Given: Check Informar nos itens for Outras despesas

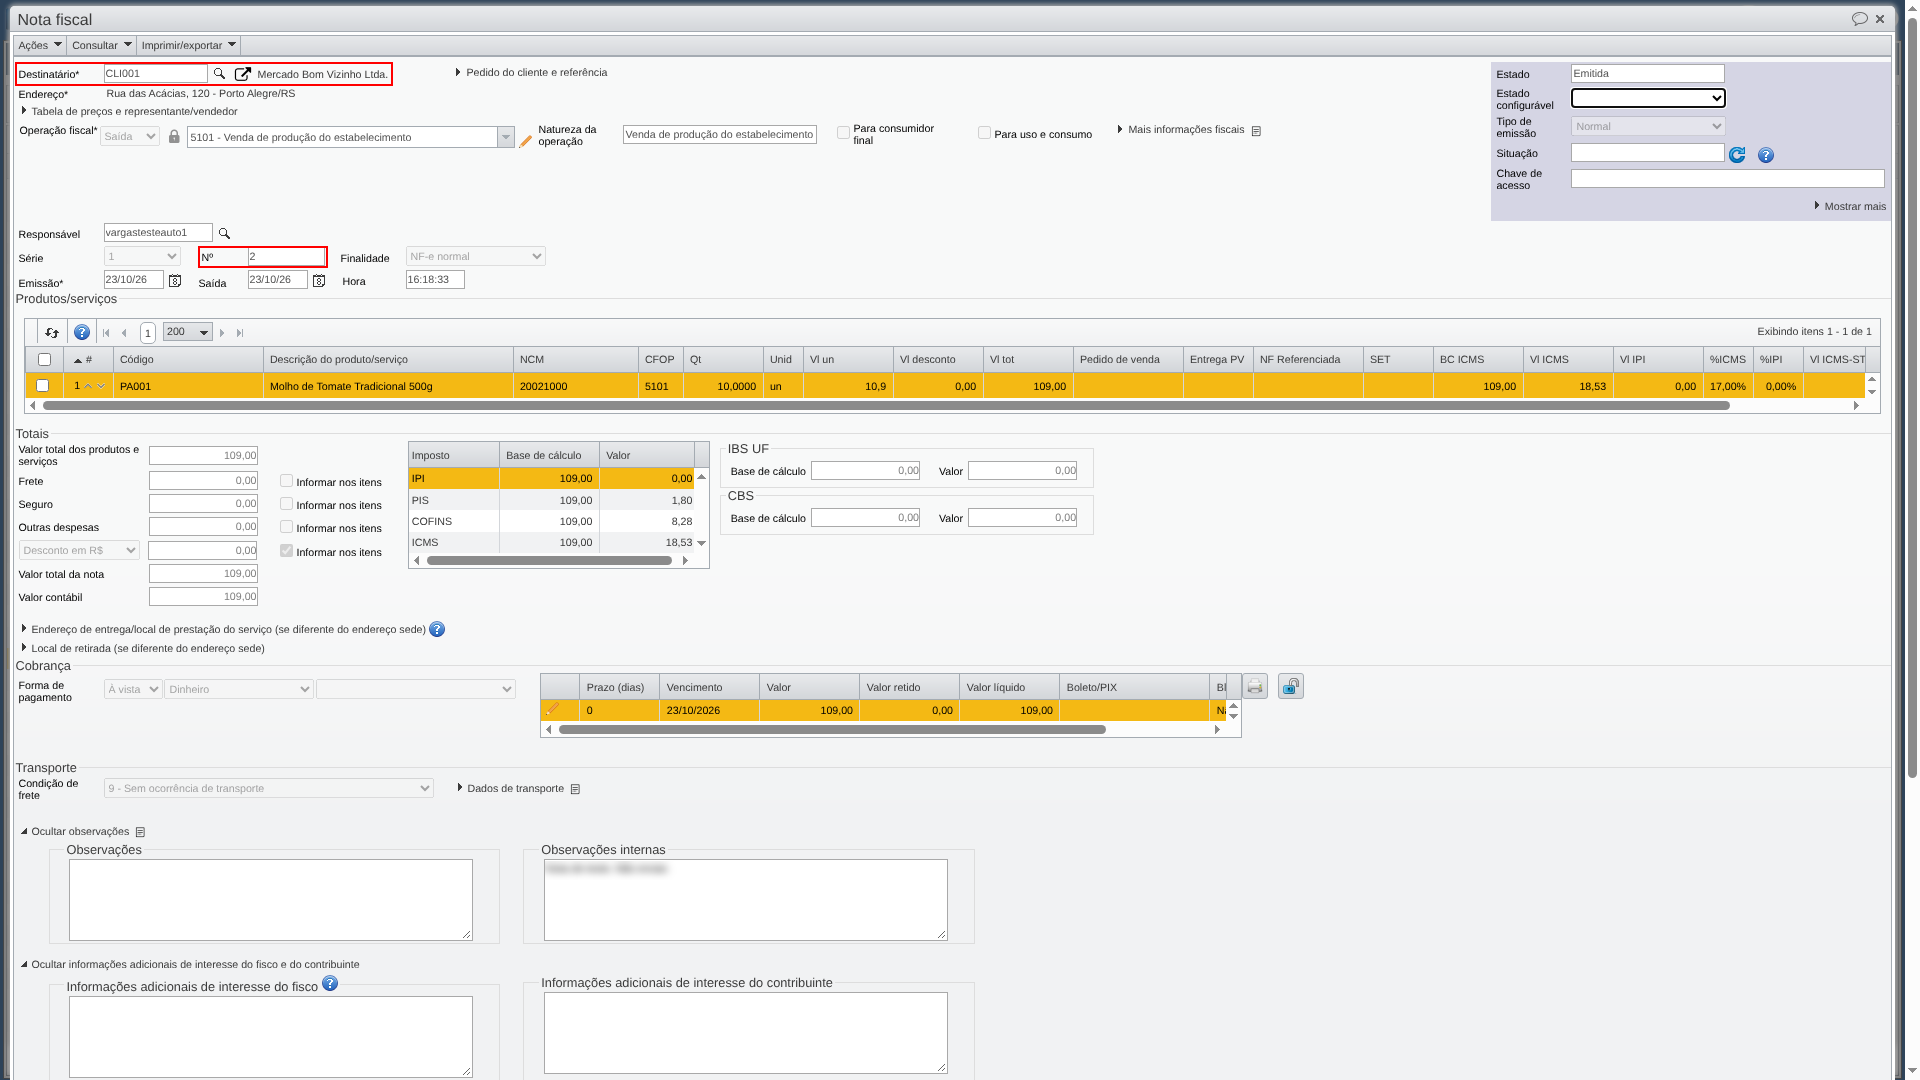Looking at the screenshot, I should point(286,527).
